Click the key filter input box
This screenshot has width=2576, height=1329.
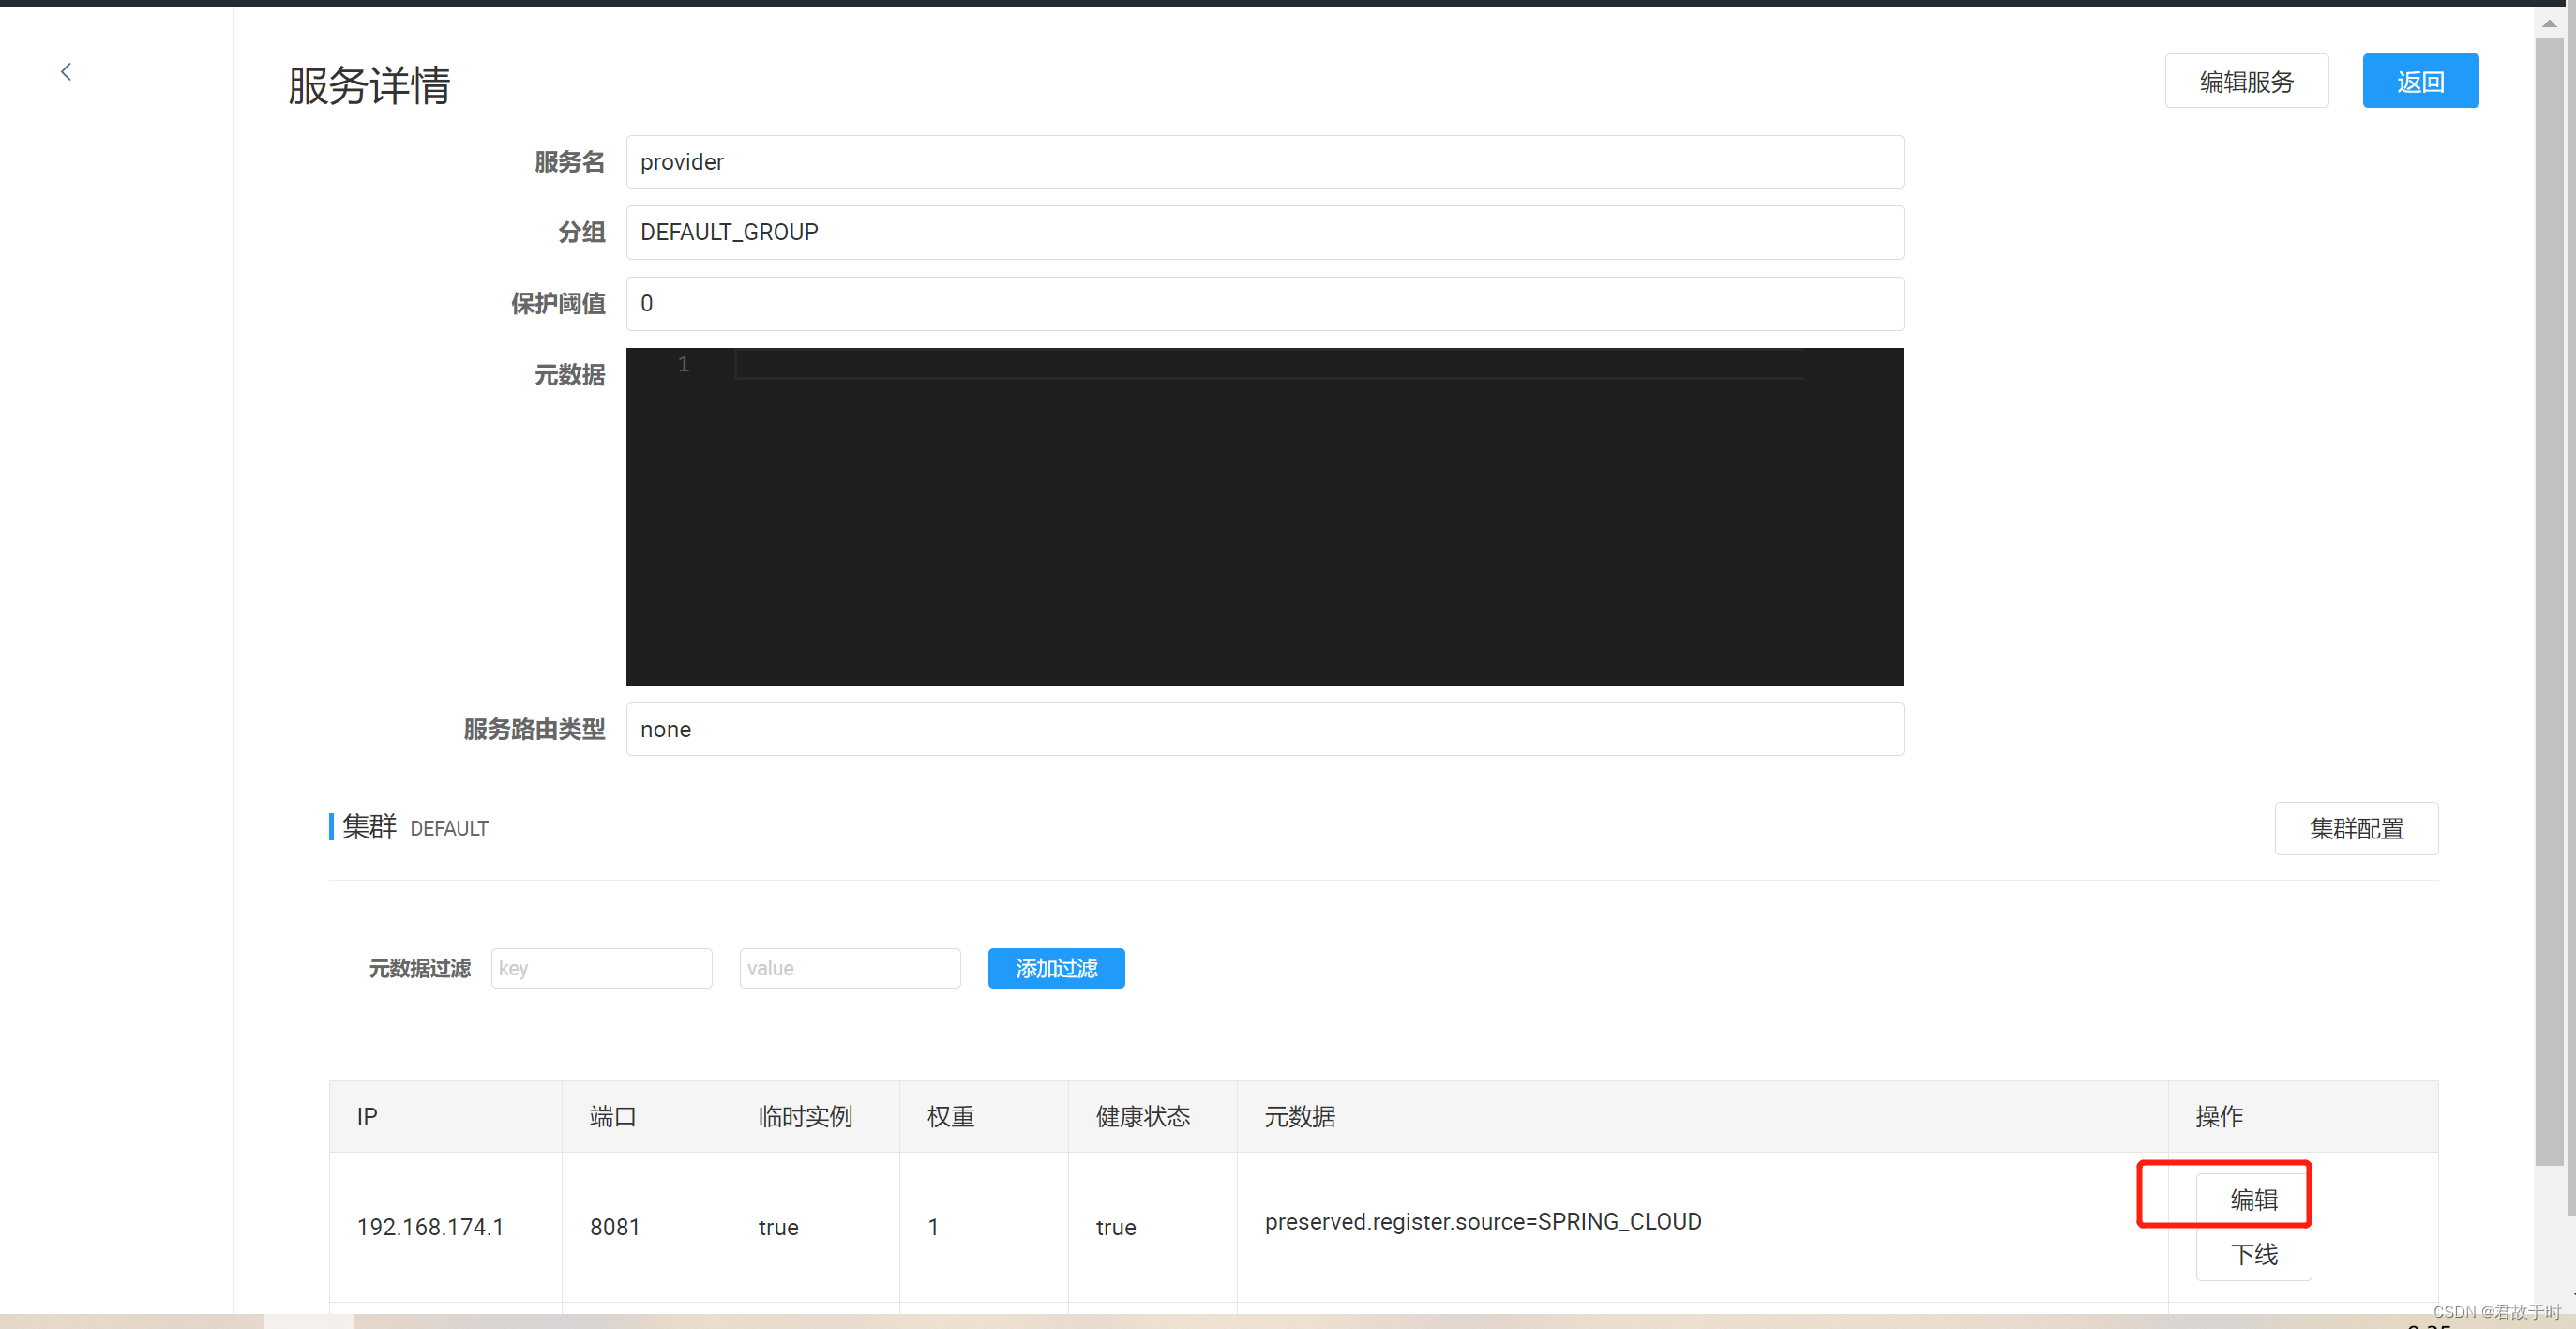click(x=601, y=968)
